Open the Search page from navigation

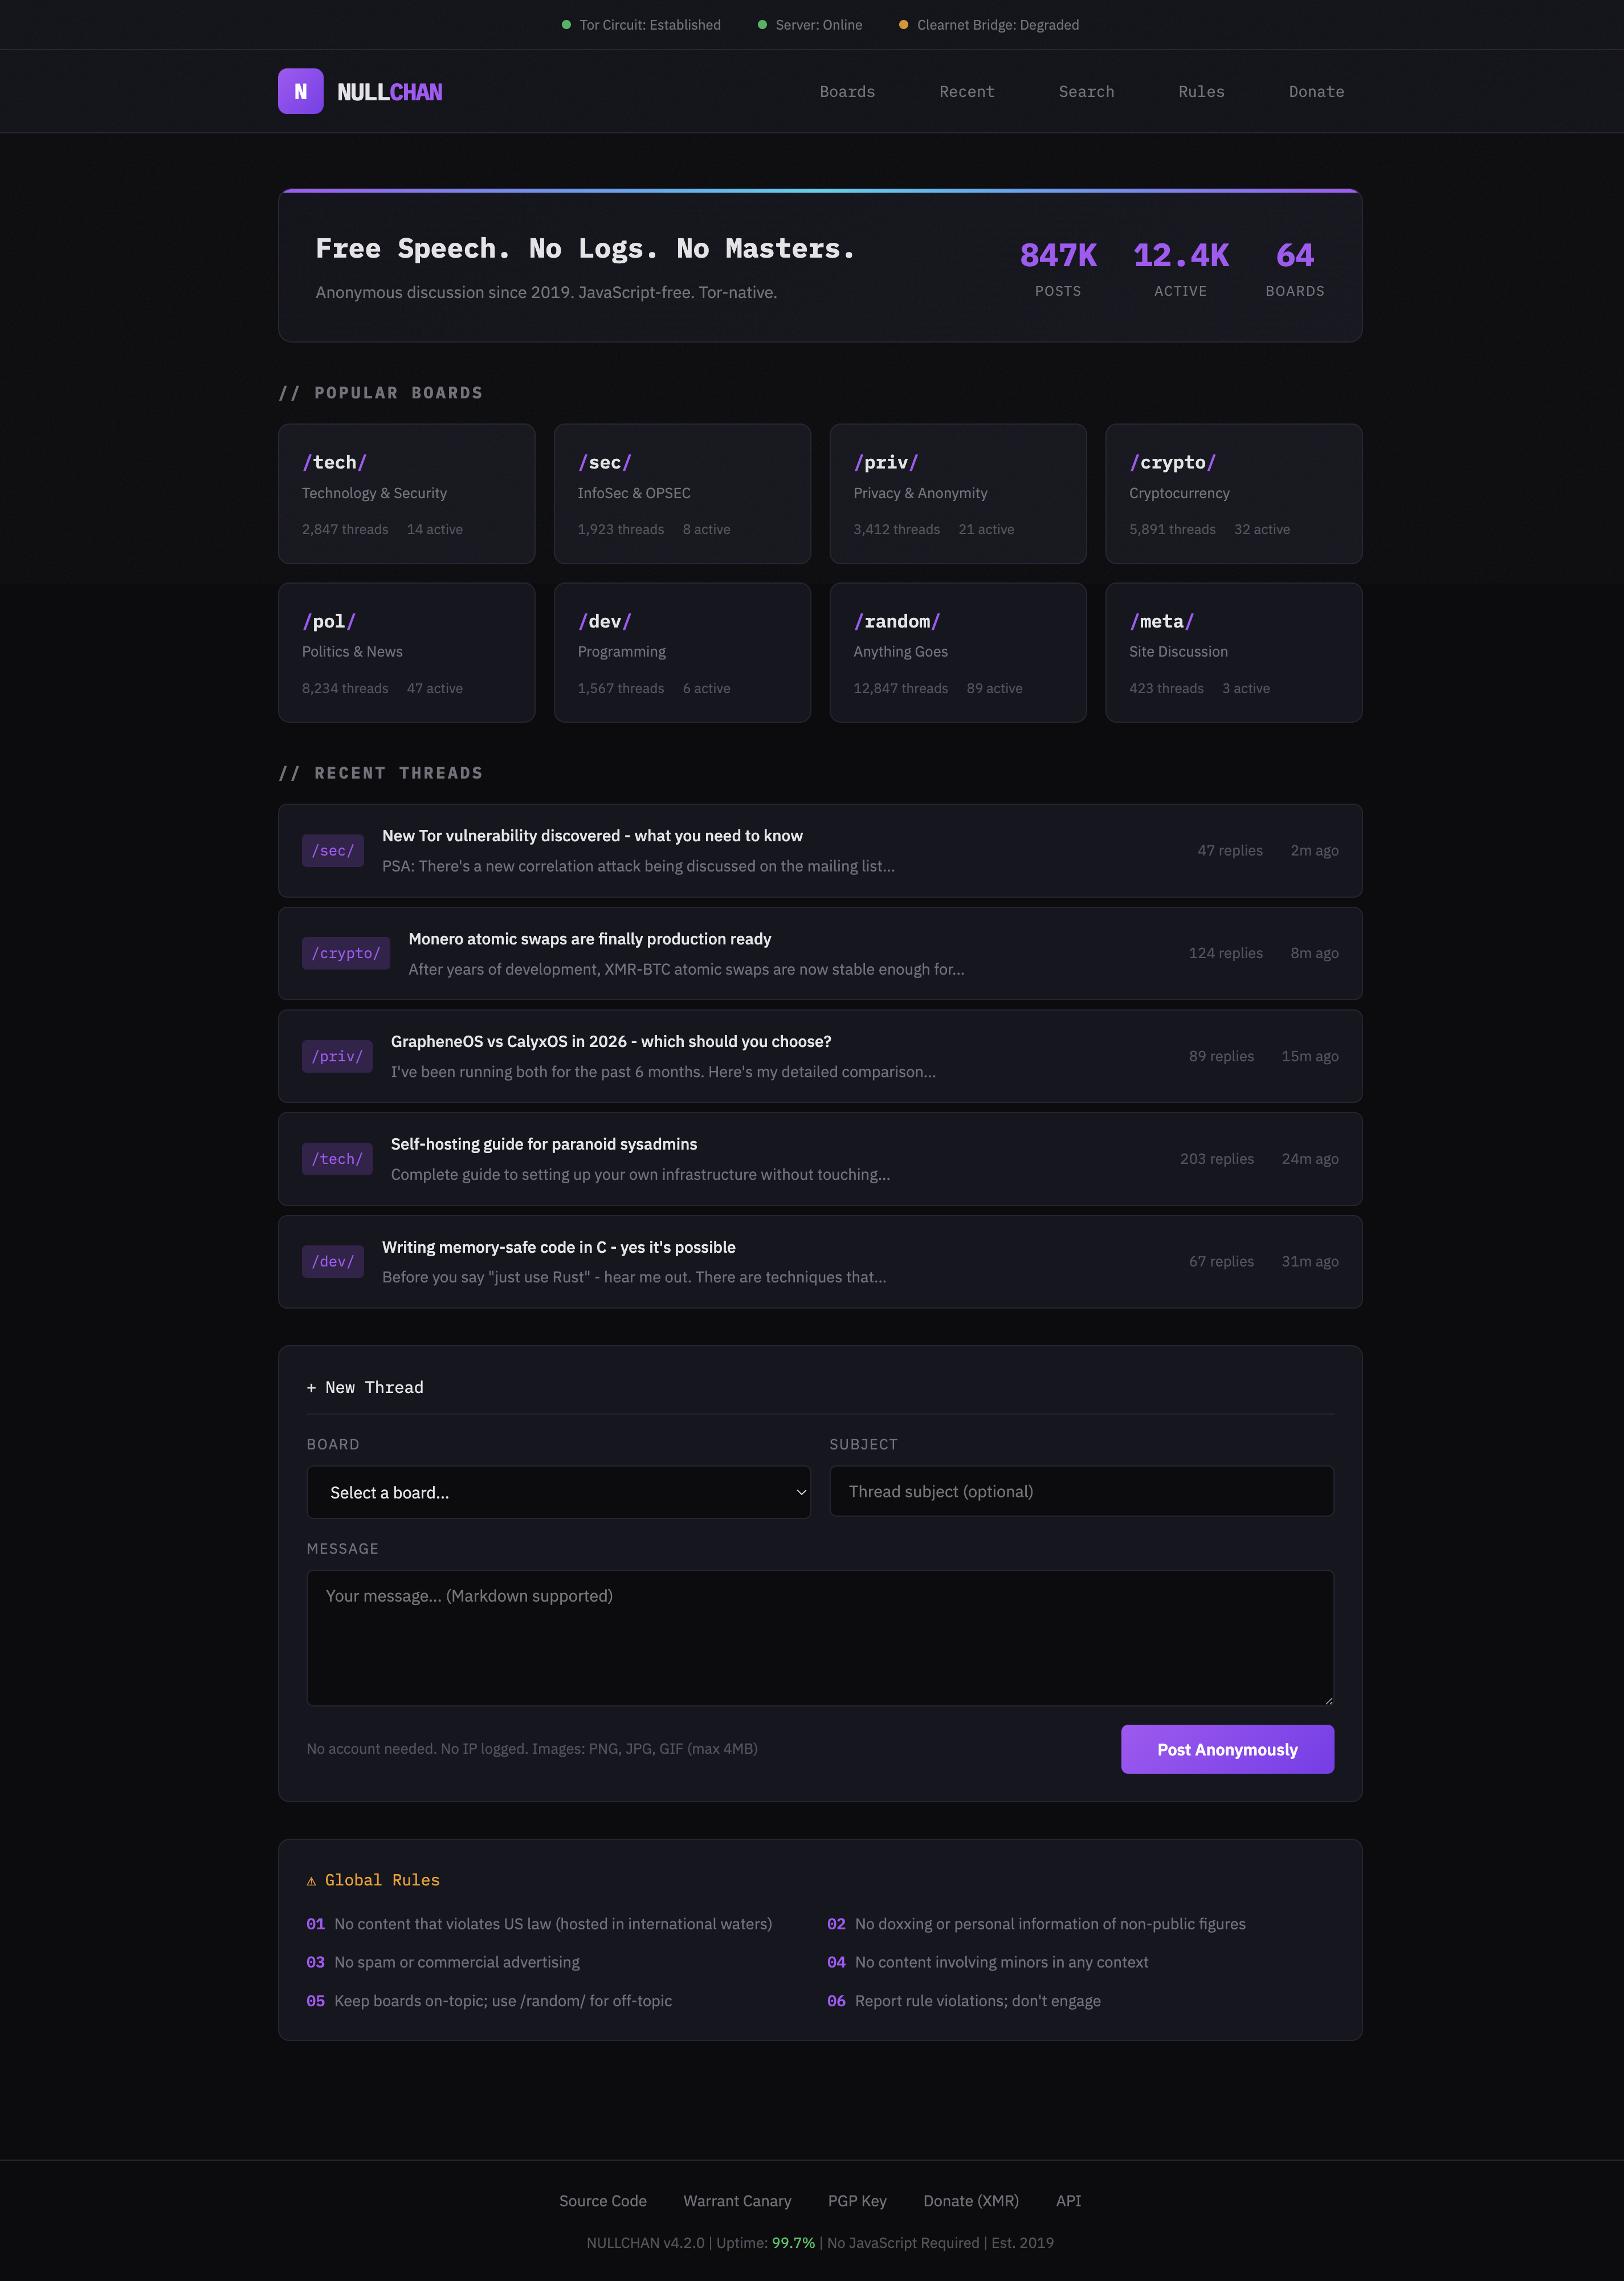(1086, 91)
